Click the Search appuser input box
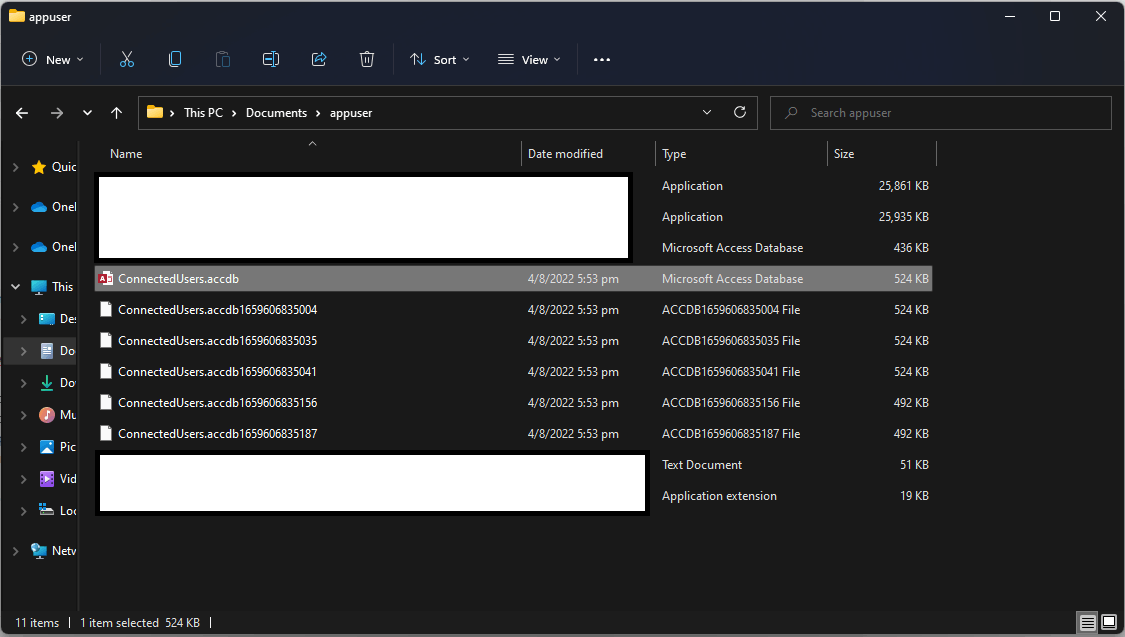1125x637 pixels. (950, 113)
